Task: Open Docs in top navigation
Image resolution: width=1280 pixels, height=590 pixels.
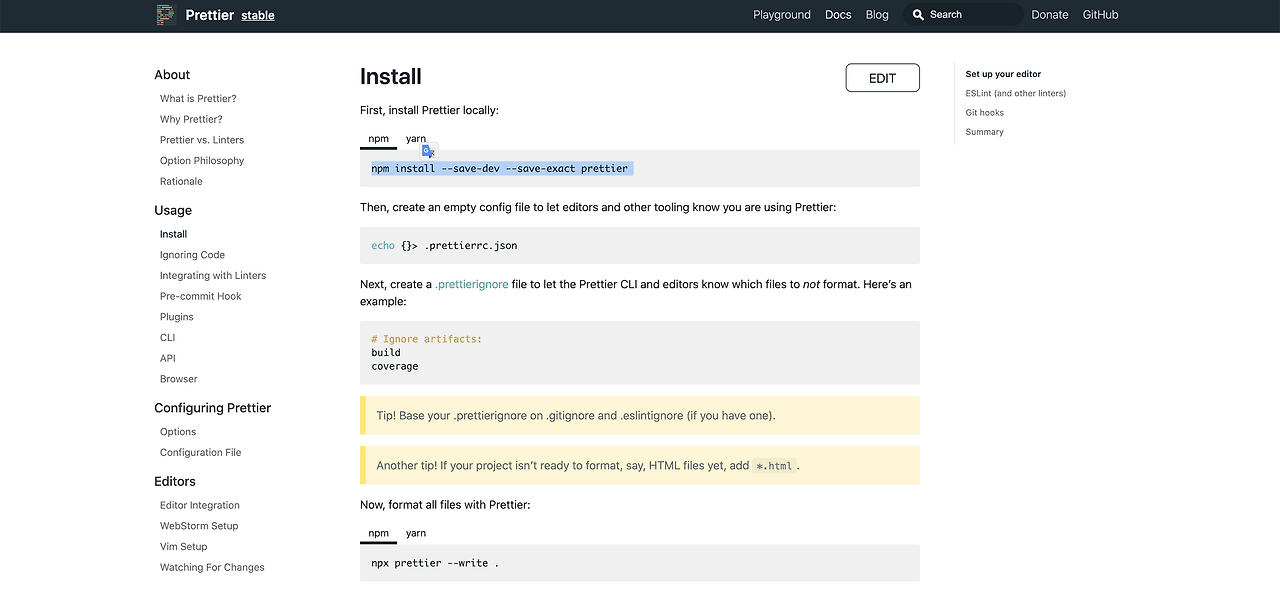Action: 838,15
